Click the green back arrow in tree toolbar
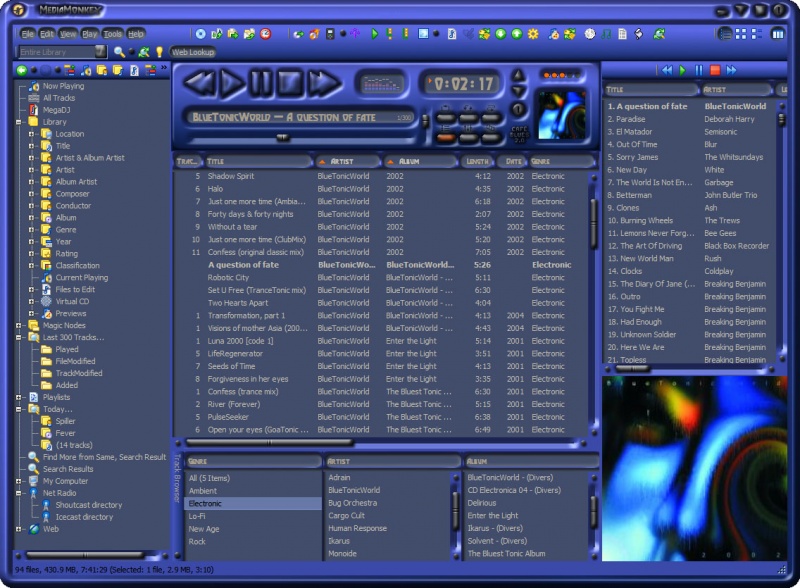800x588 pixels. click(x=21, y=70)
